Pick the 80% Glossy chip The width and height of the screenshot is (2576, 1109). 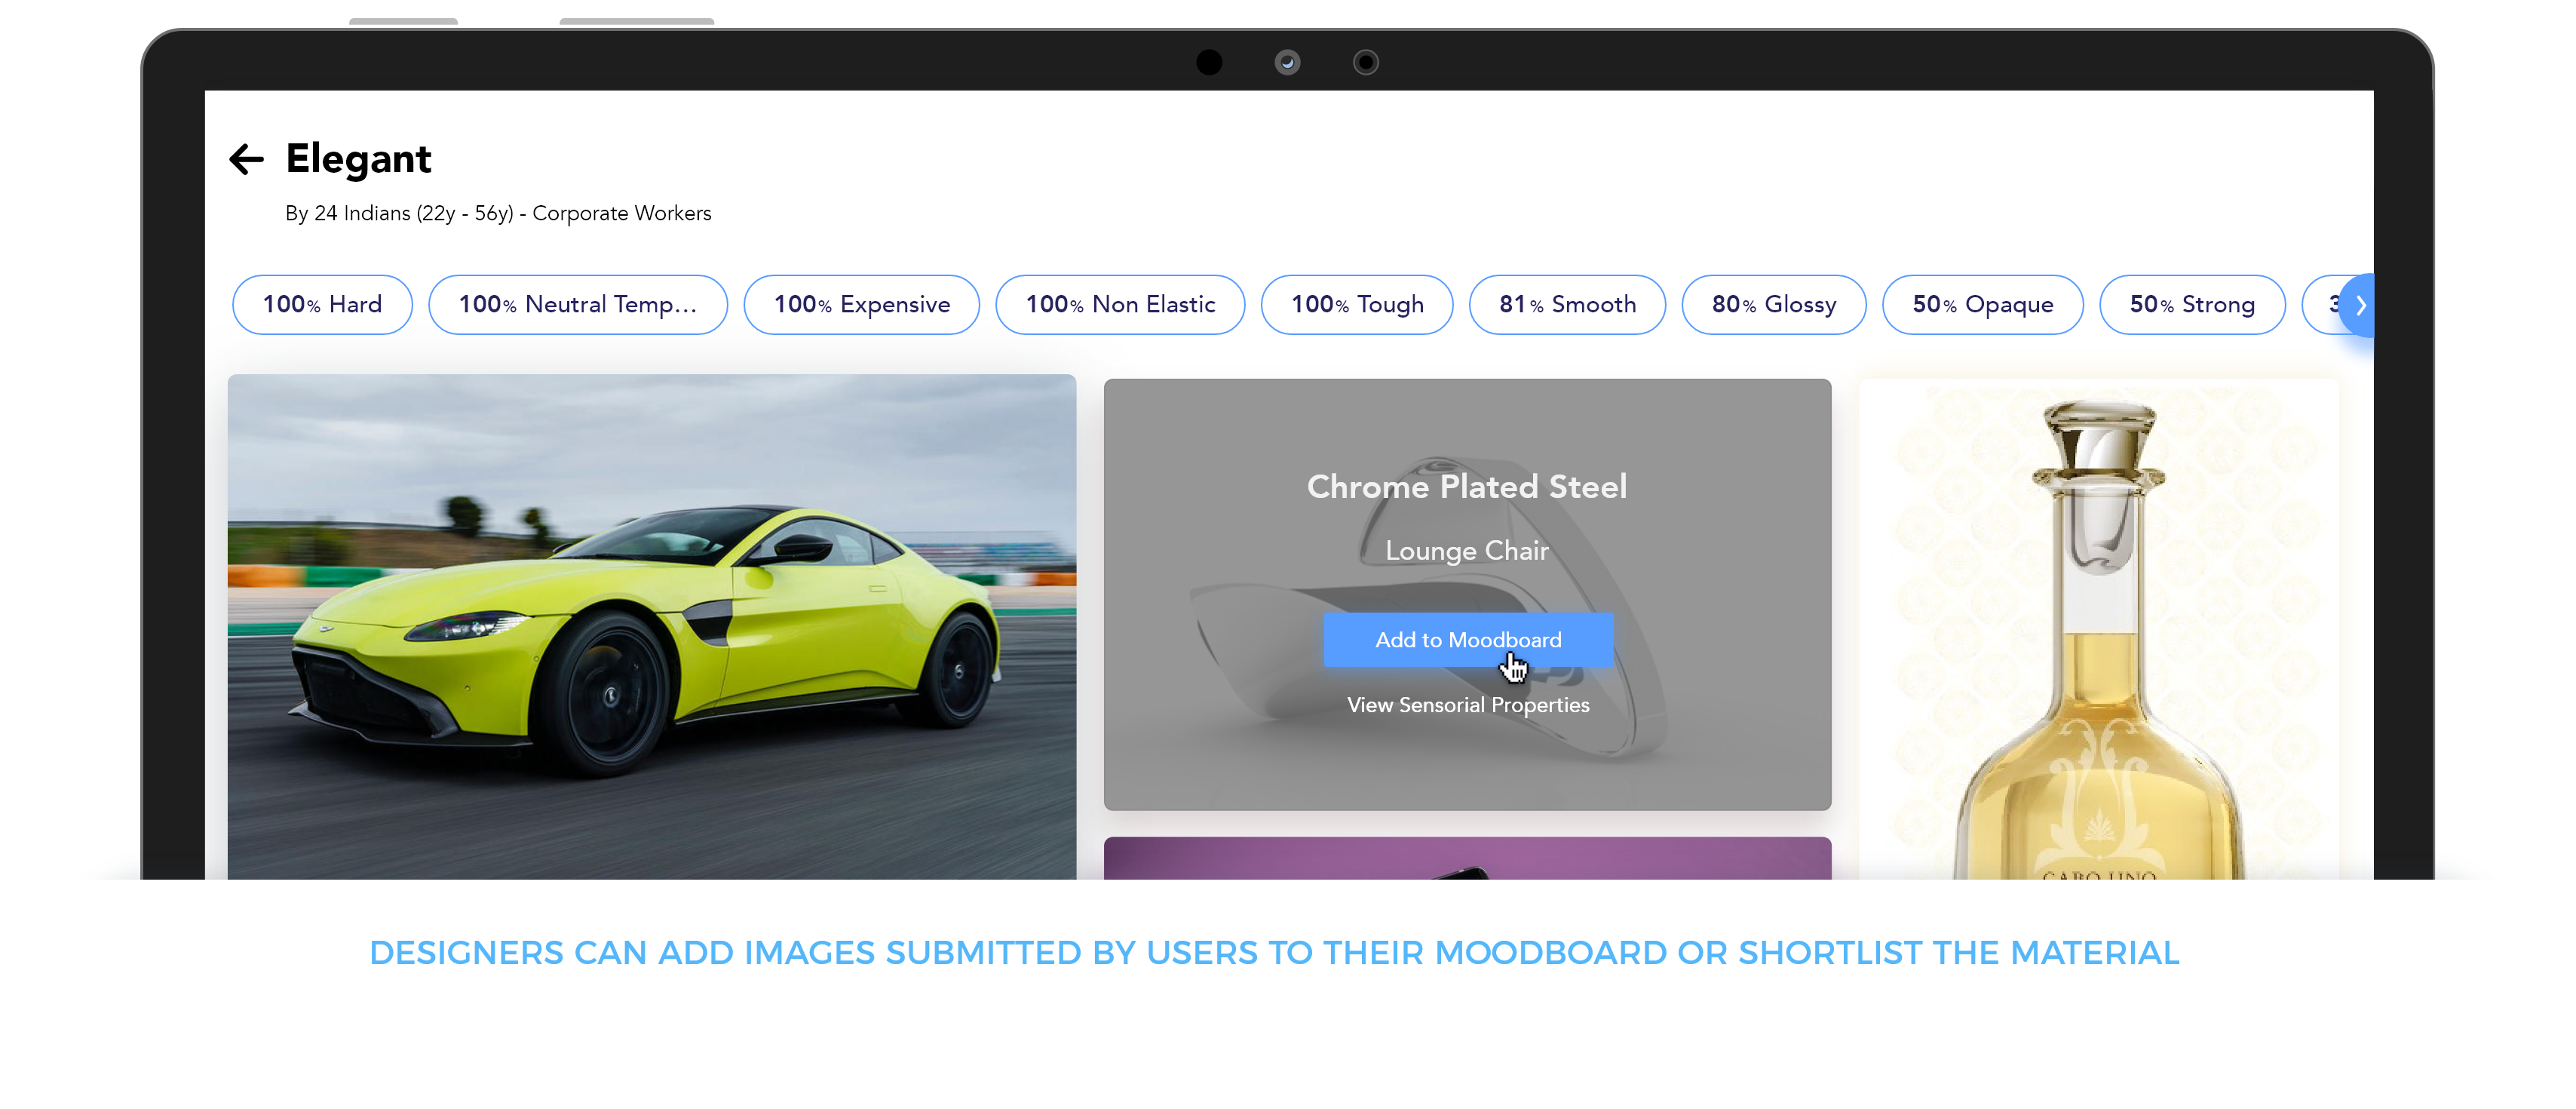click(x=1773, y=304)
